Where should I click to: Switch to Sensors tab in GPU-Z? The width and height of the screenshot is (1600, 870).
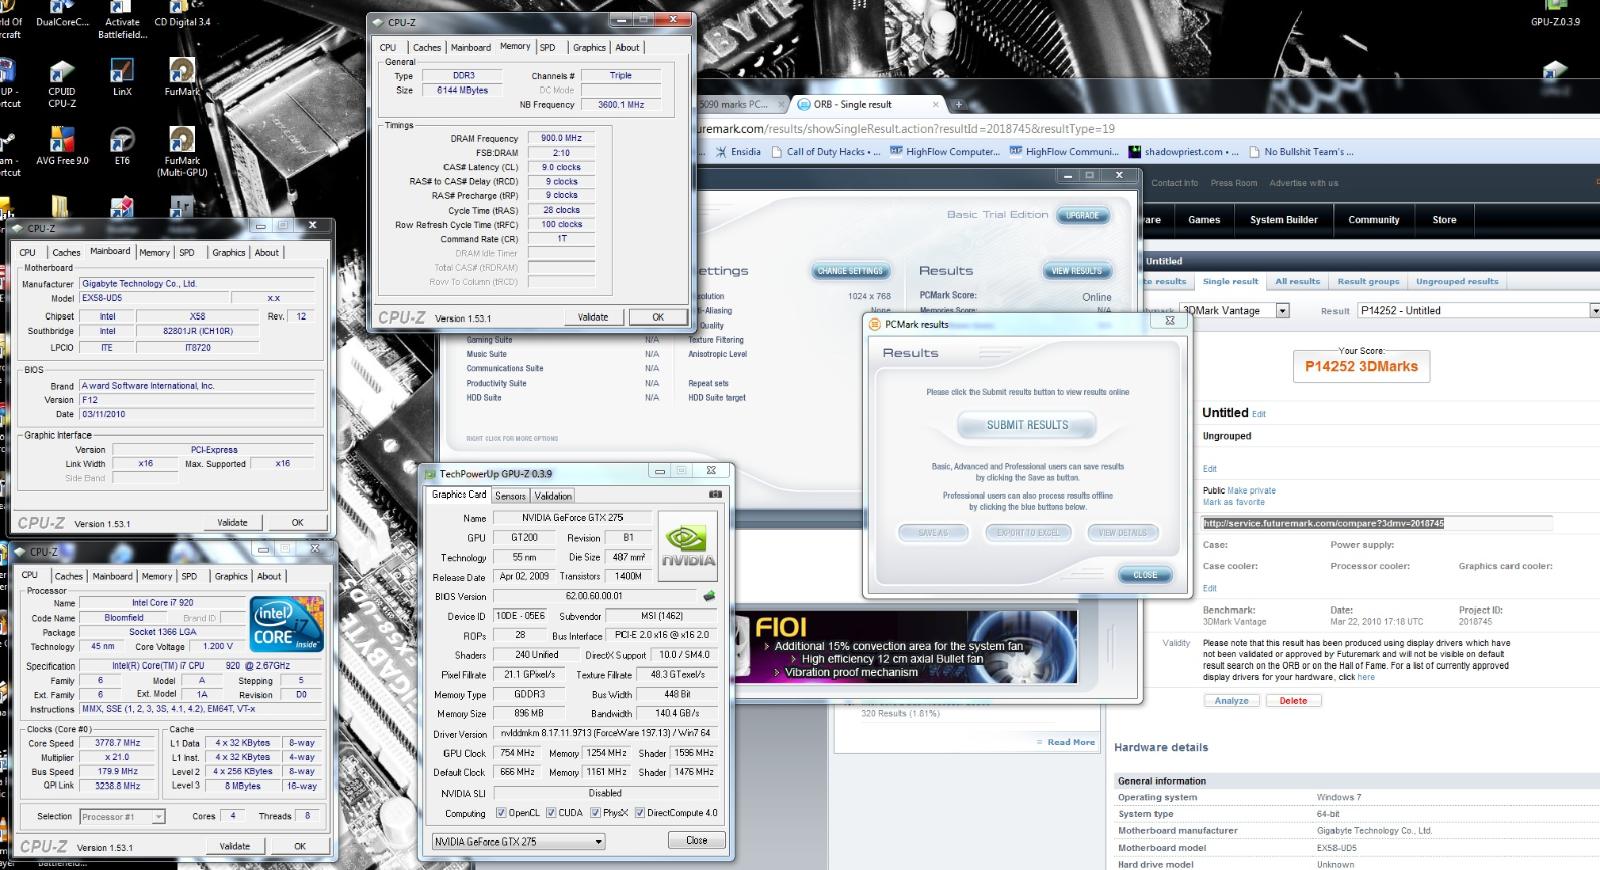(510, 496)
